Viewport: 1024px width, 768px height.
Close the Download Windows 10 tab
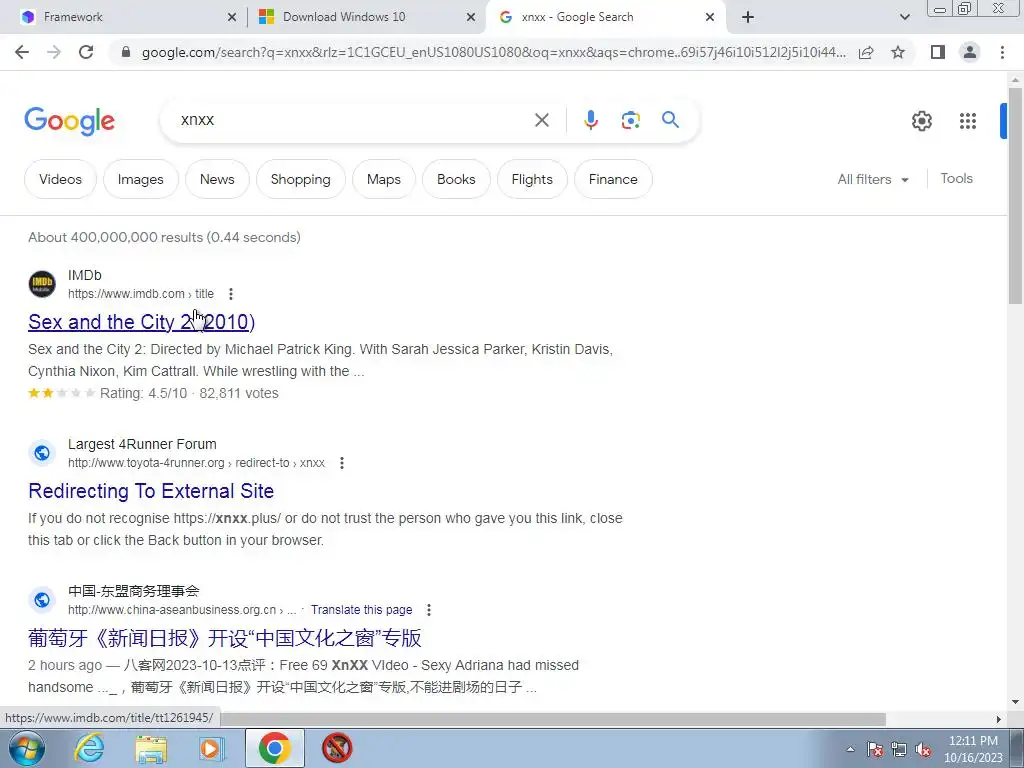[471, 18]
